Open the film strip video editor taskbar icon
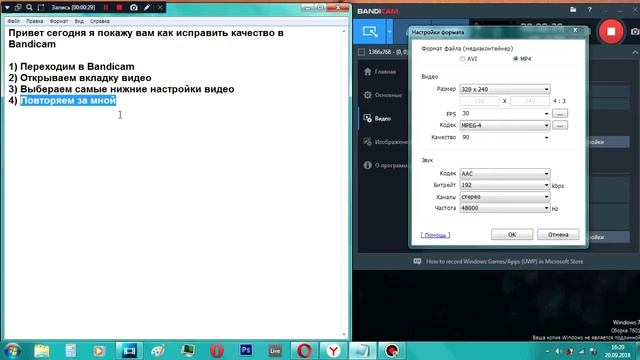The height and width of the screenshot is (360, 640). [x=129, y=351]
